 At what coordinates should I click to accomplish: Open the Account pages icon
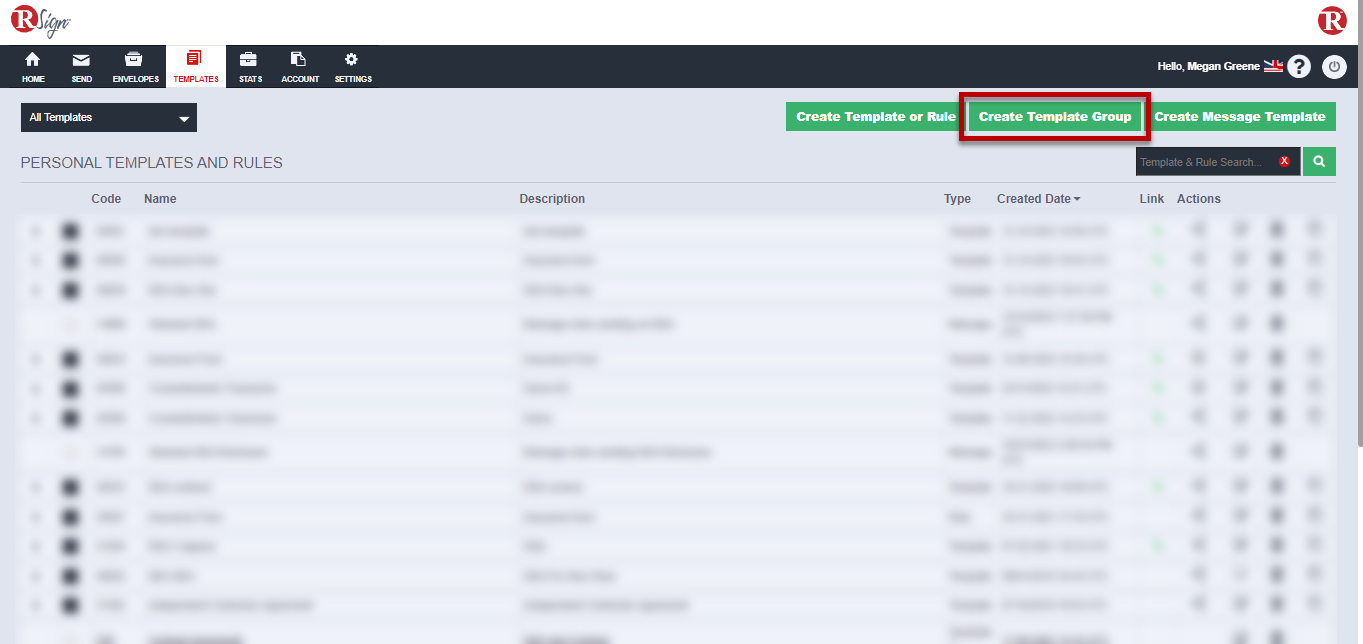tap(299, 66)
